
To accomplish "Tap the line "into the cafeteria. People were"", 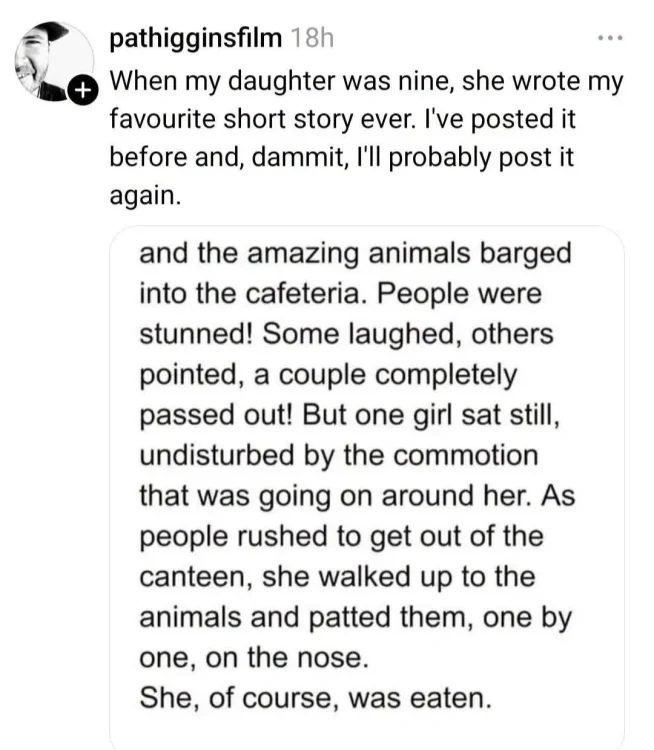I will pos(341,293).
